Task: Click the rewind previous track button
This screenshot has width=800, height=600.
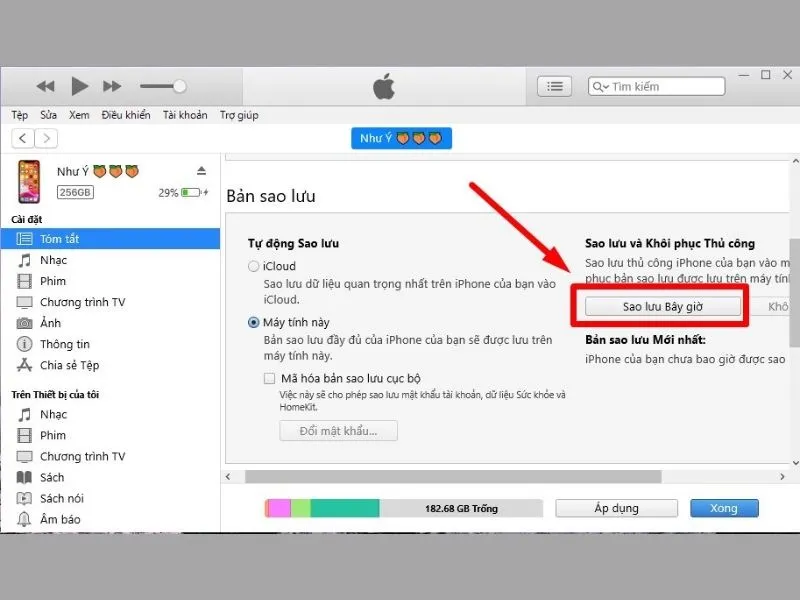Action: [x=45, y=86]
